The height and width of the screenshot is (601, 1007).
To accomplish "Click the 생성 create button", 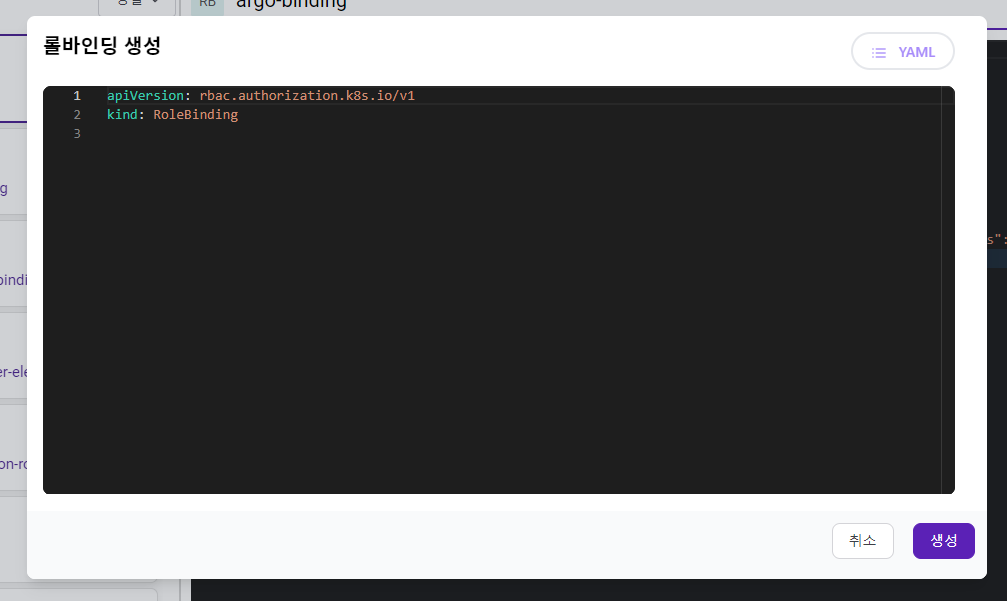I will tap(943, 541).
